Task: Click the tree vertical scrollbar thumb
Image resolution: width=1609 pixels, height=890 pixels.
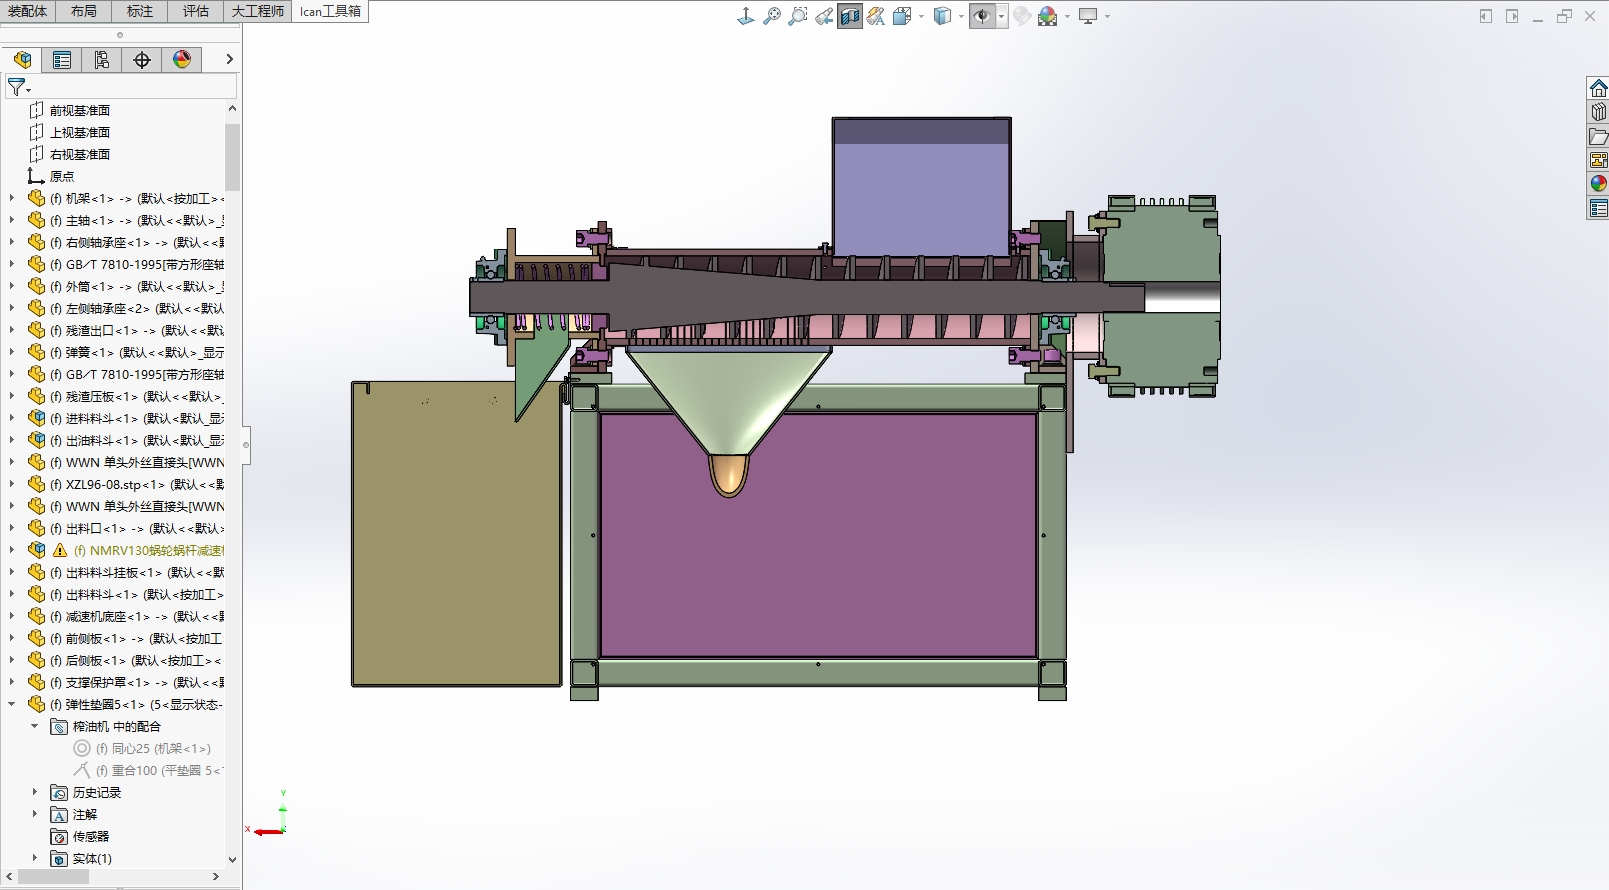Action: pos(233,157)
